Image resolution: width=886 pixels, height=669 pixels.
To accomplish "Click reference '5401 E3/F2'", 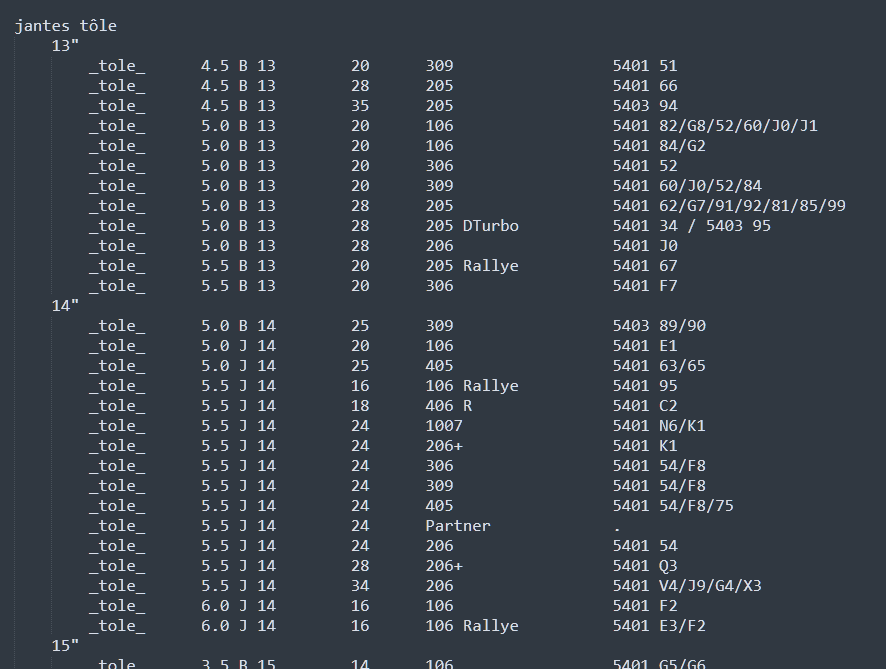I will coord(659,626).
